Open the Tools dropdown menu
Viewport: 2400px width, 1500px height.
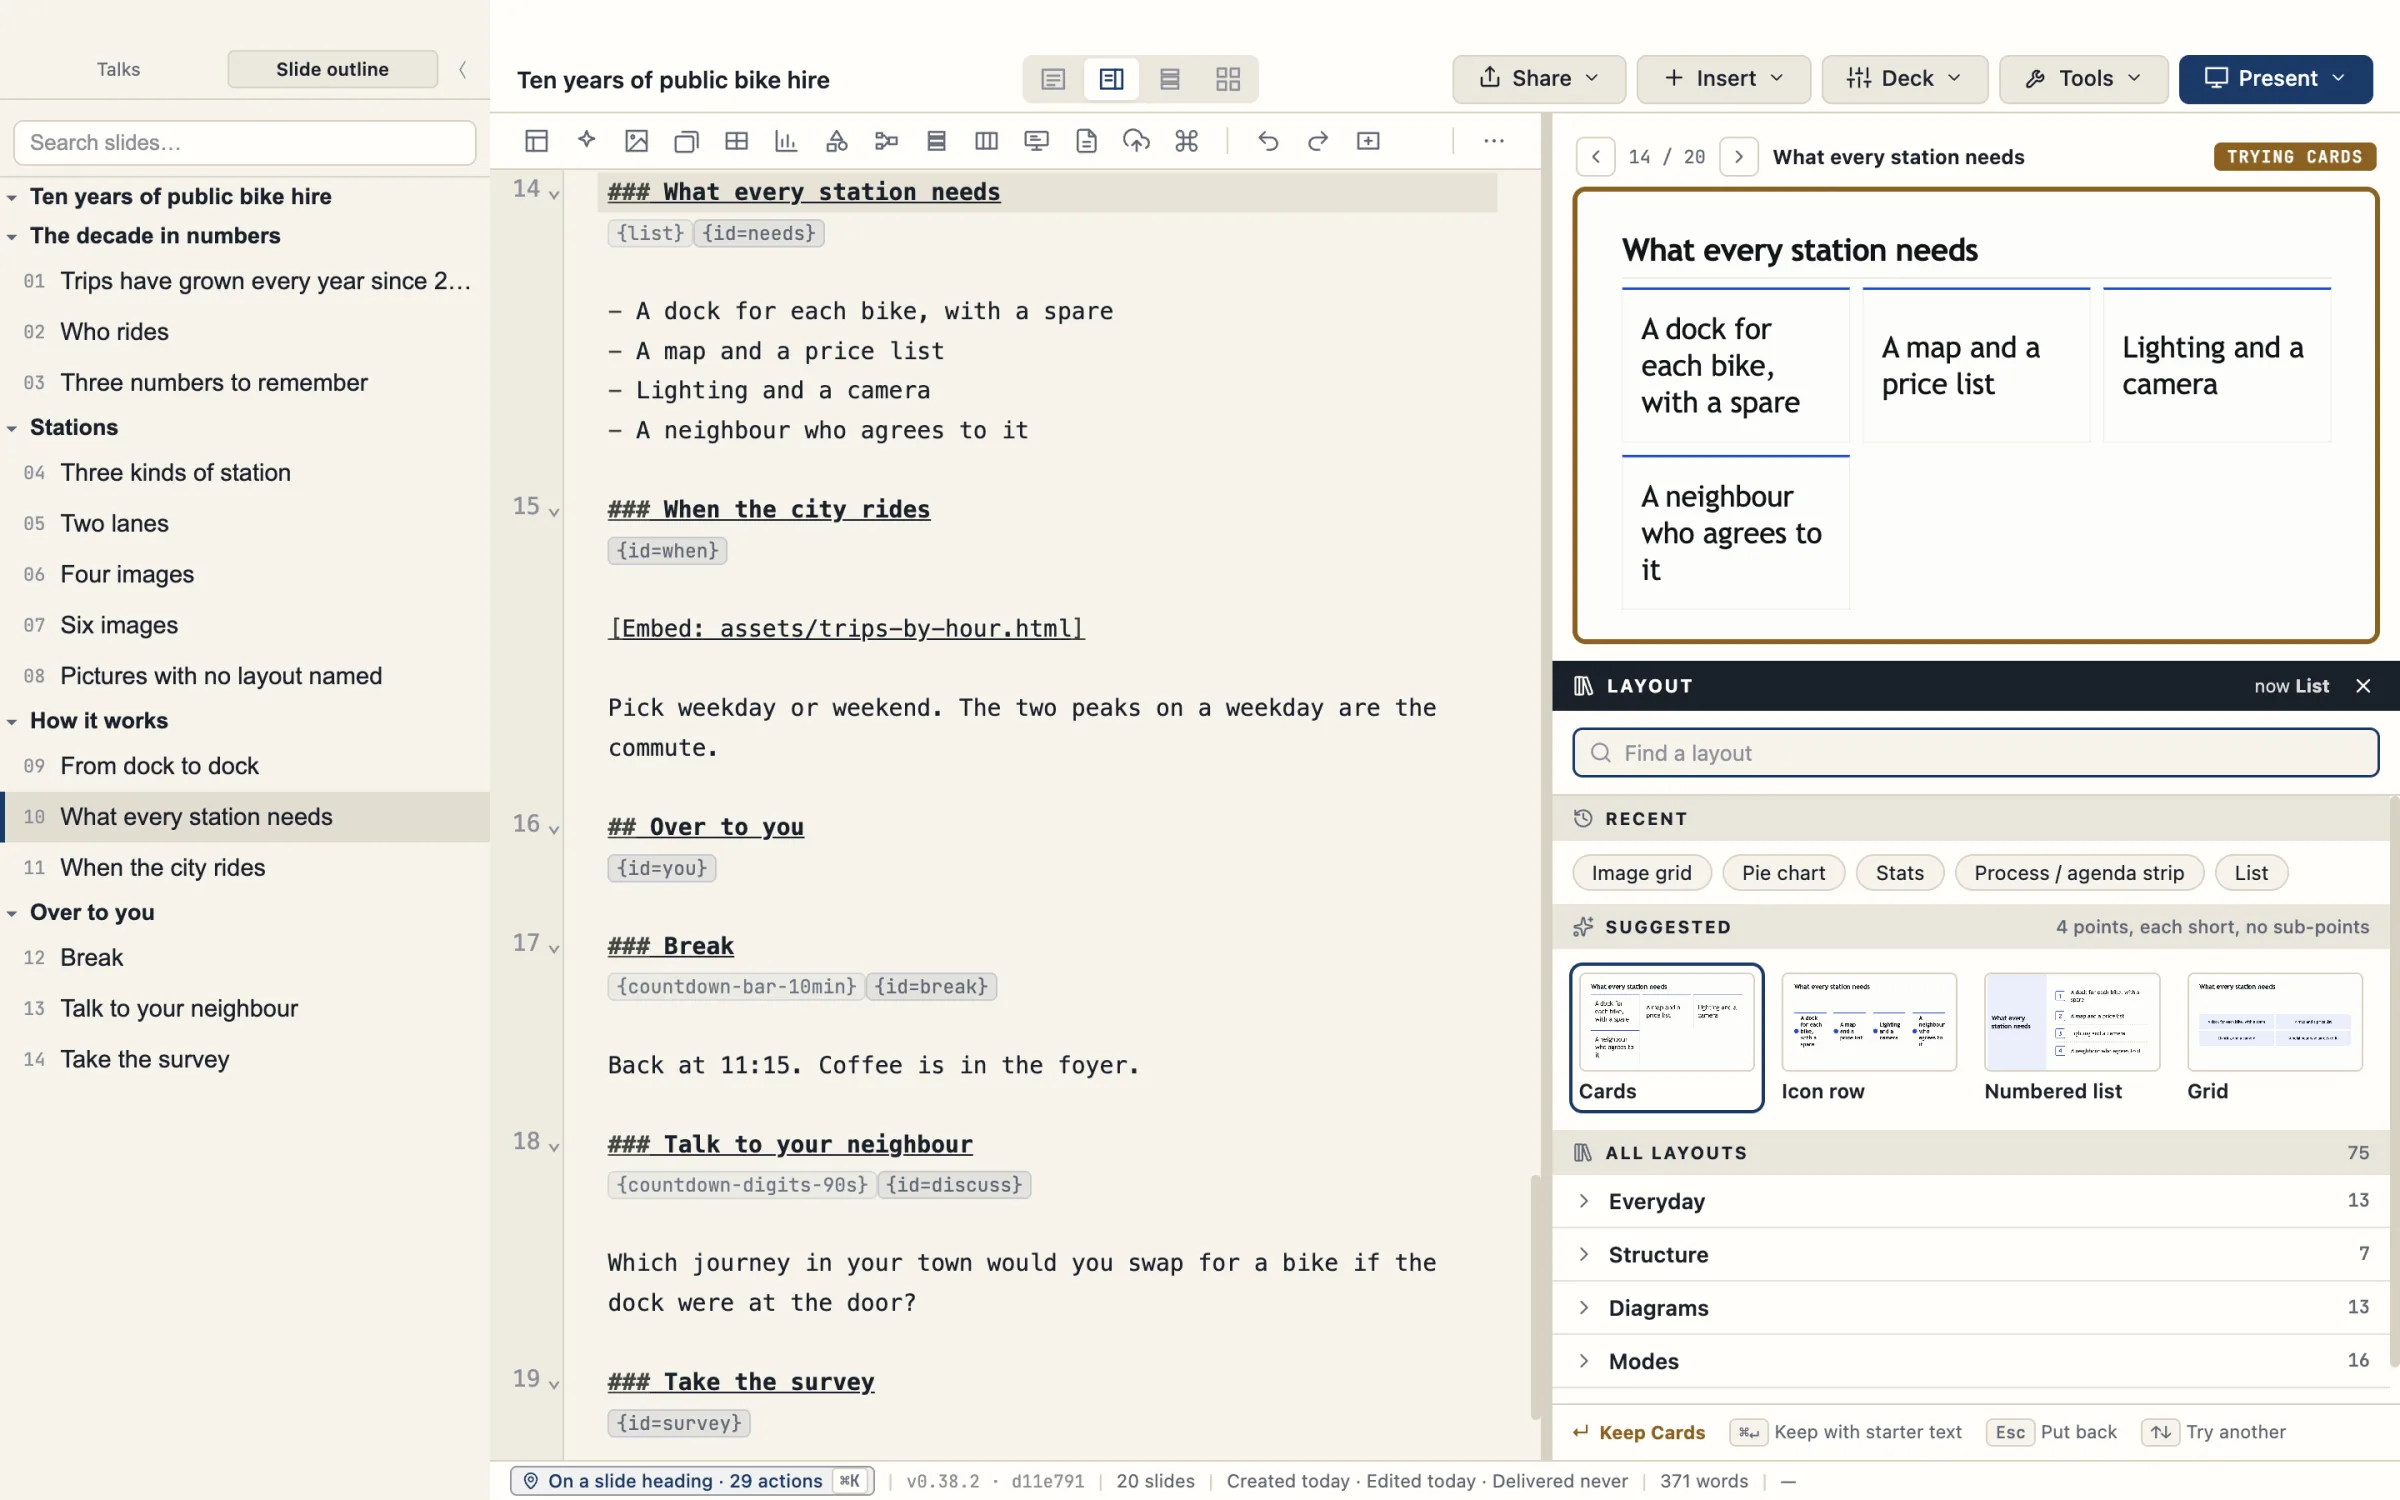(x=2083, y=79)
